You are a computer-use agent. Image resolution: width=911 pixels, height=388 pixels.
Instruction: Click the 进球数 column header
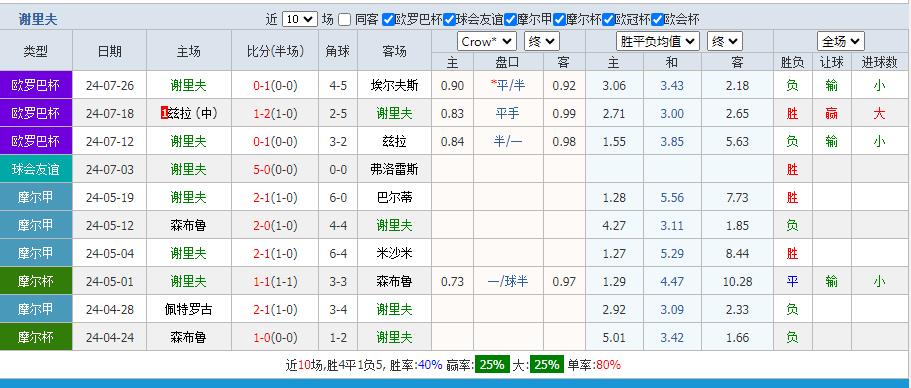tap(880, 62)
